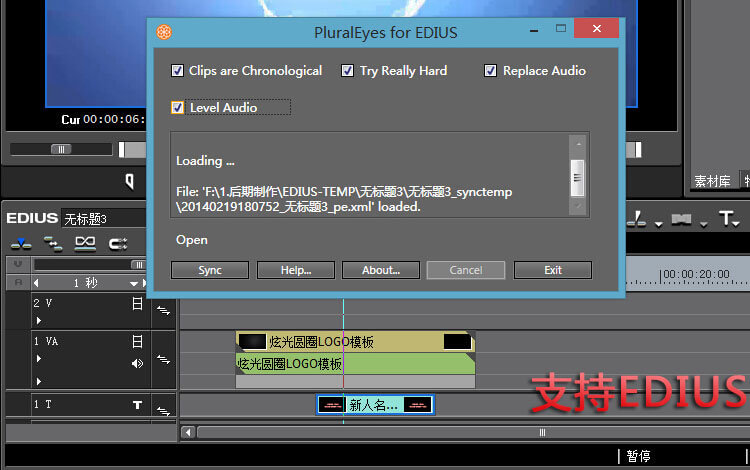Open the Create Title T tool
The width and height of the screenshot is (750, 470).
726,219
